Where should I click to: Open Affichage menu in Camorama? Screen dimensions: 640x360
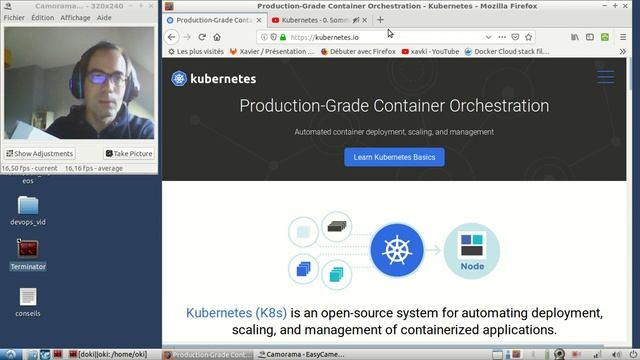[x=75, y=18]
